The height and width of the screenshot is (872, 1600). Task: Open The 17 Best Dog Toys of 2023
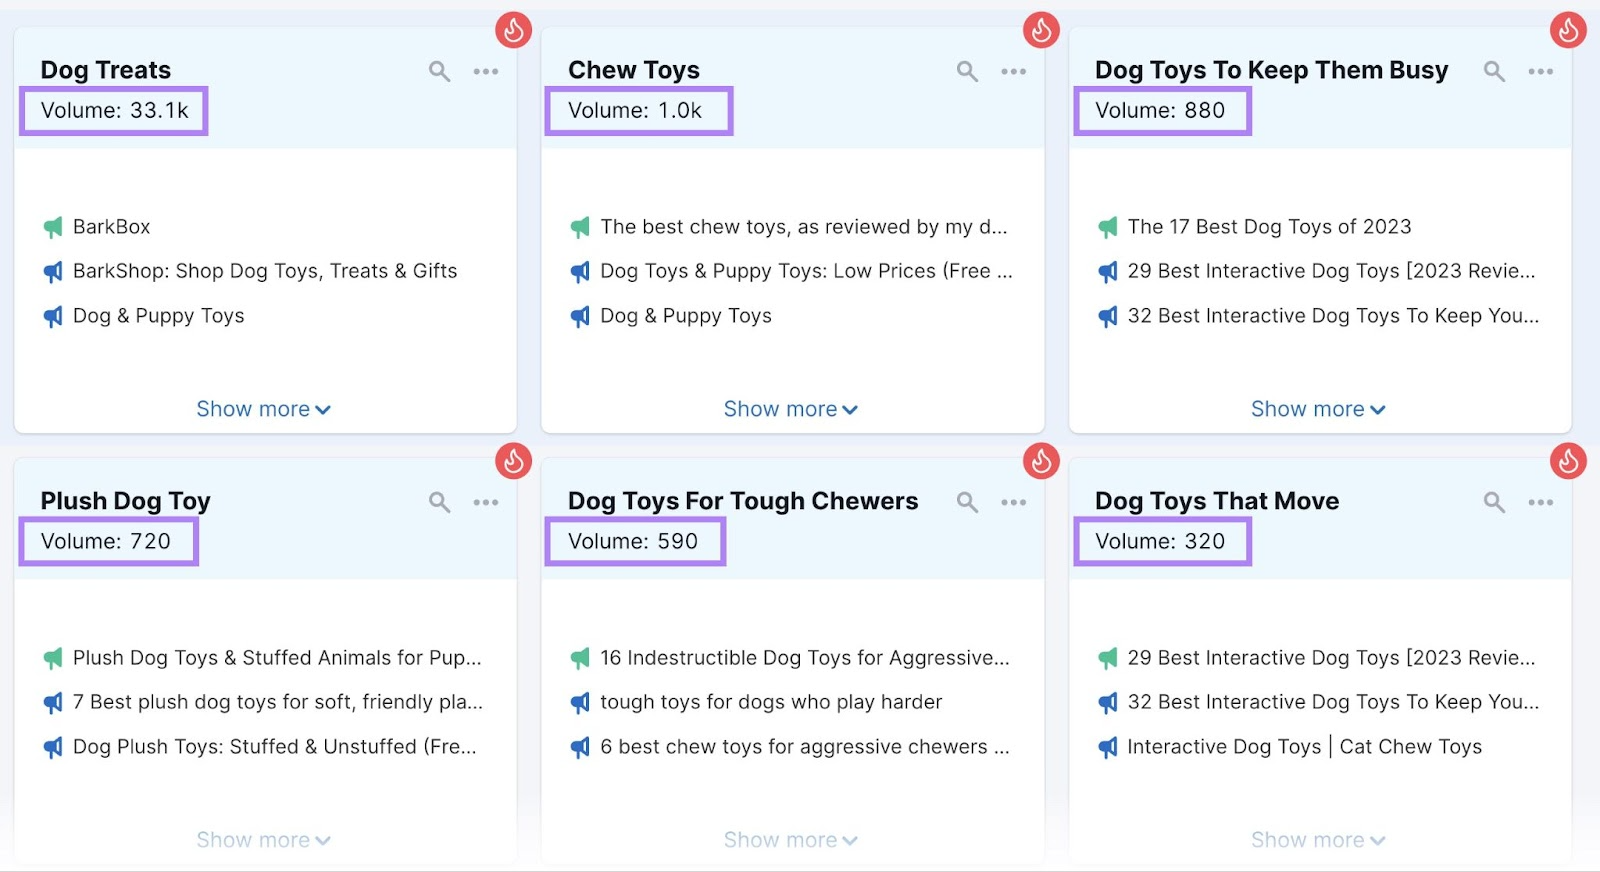pyautogui.click(x=1270, y=227)
